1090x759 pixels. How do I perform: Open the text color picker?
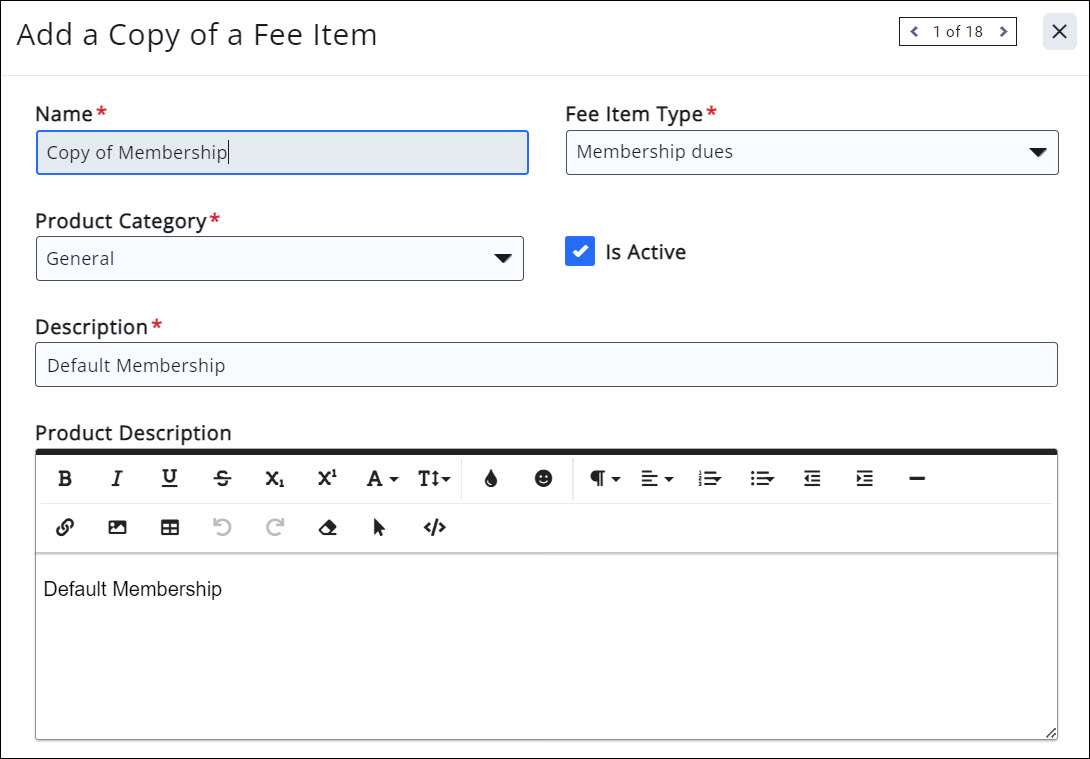click(490, 479)
